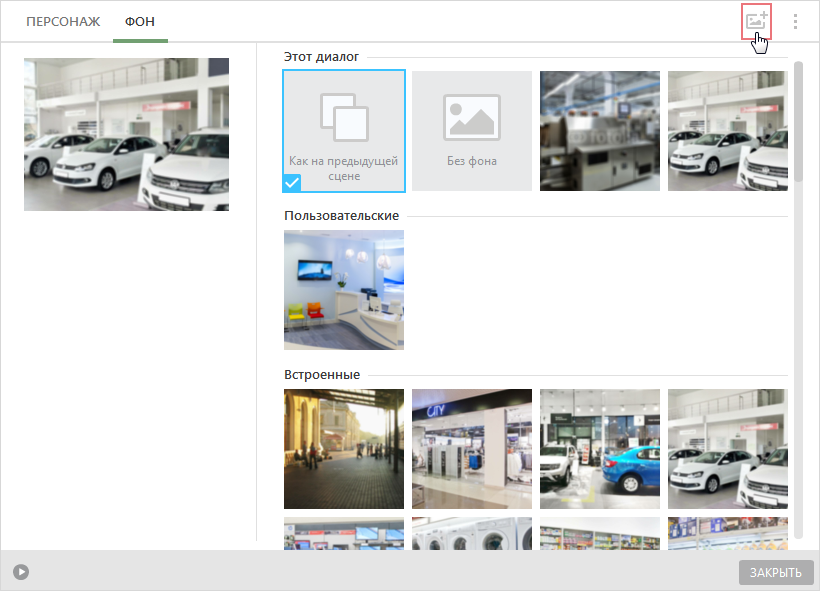Click the add background image icon
This screenshot has width=820, height=591.
pos(756,21)
